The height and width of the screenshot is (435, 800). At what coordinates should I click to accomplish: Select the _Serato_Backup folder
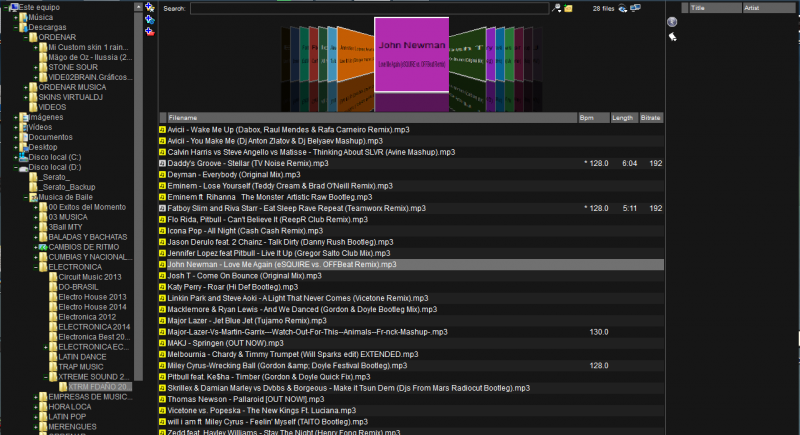pyautogui.click(x=67, y=187)
